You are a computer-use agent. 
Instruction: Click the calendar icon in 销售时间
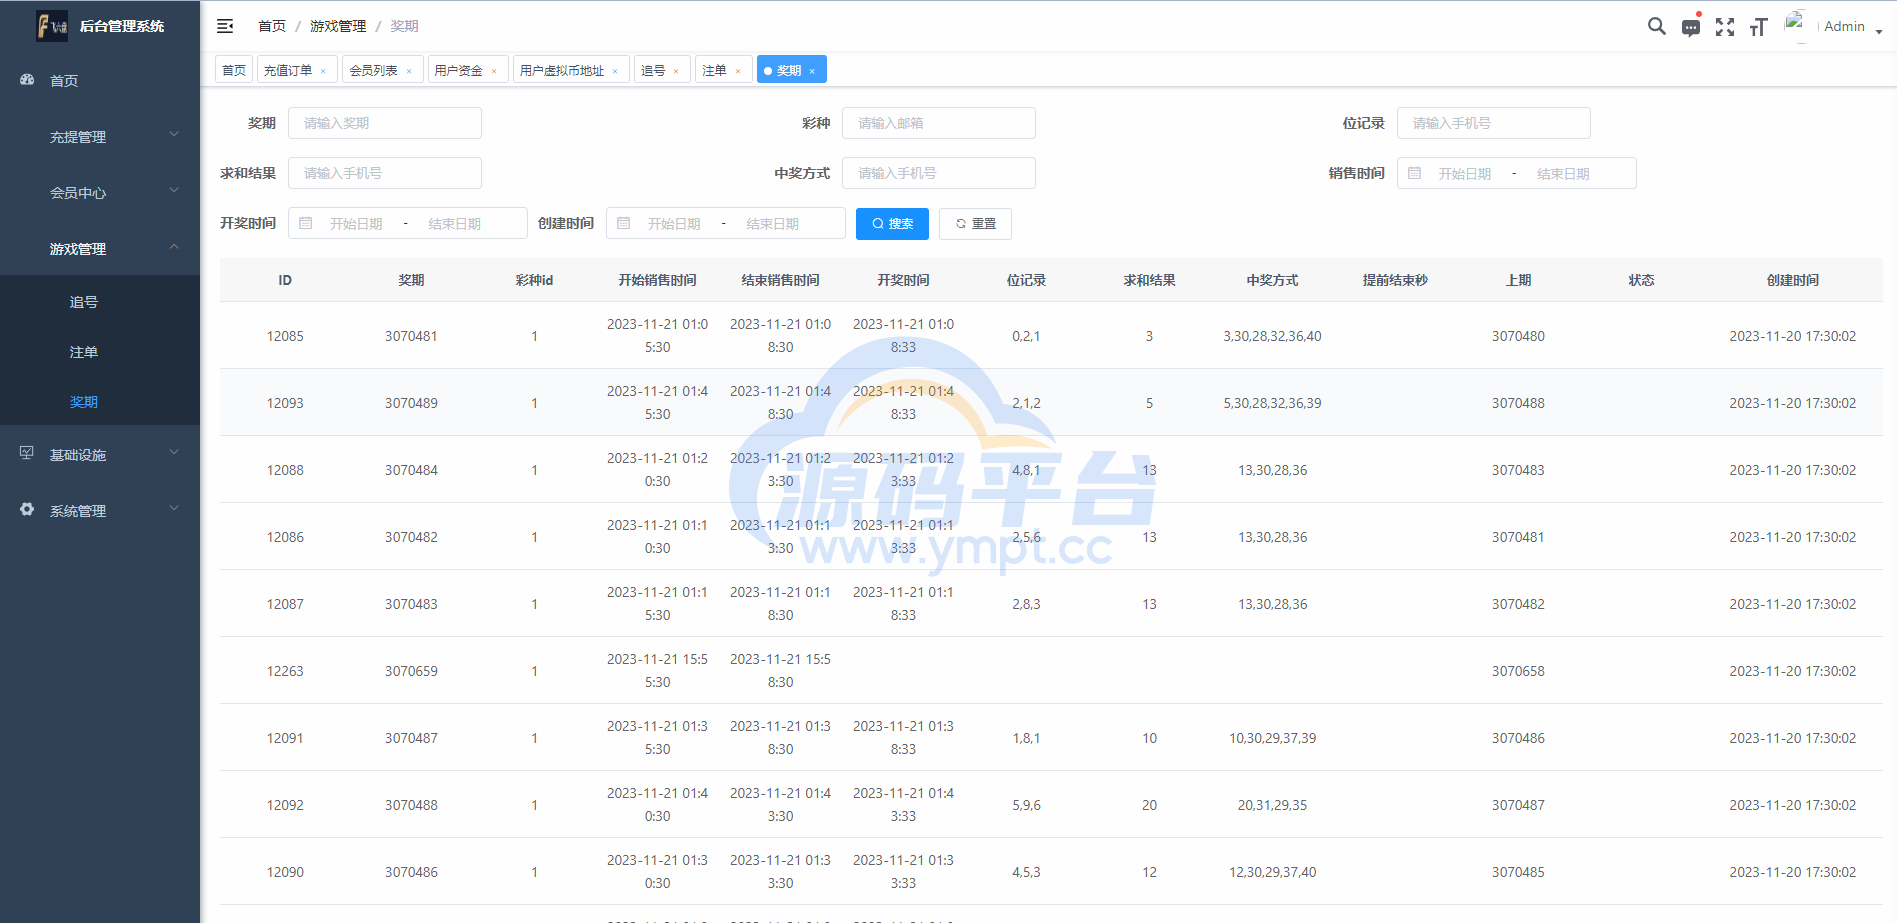[x=1414, y=173]
